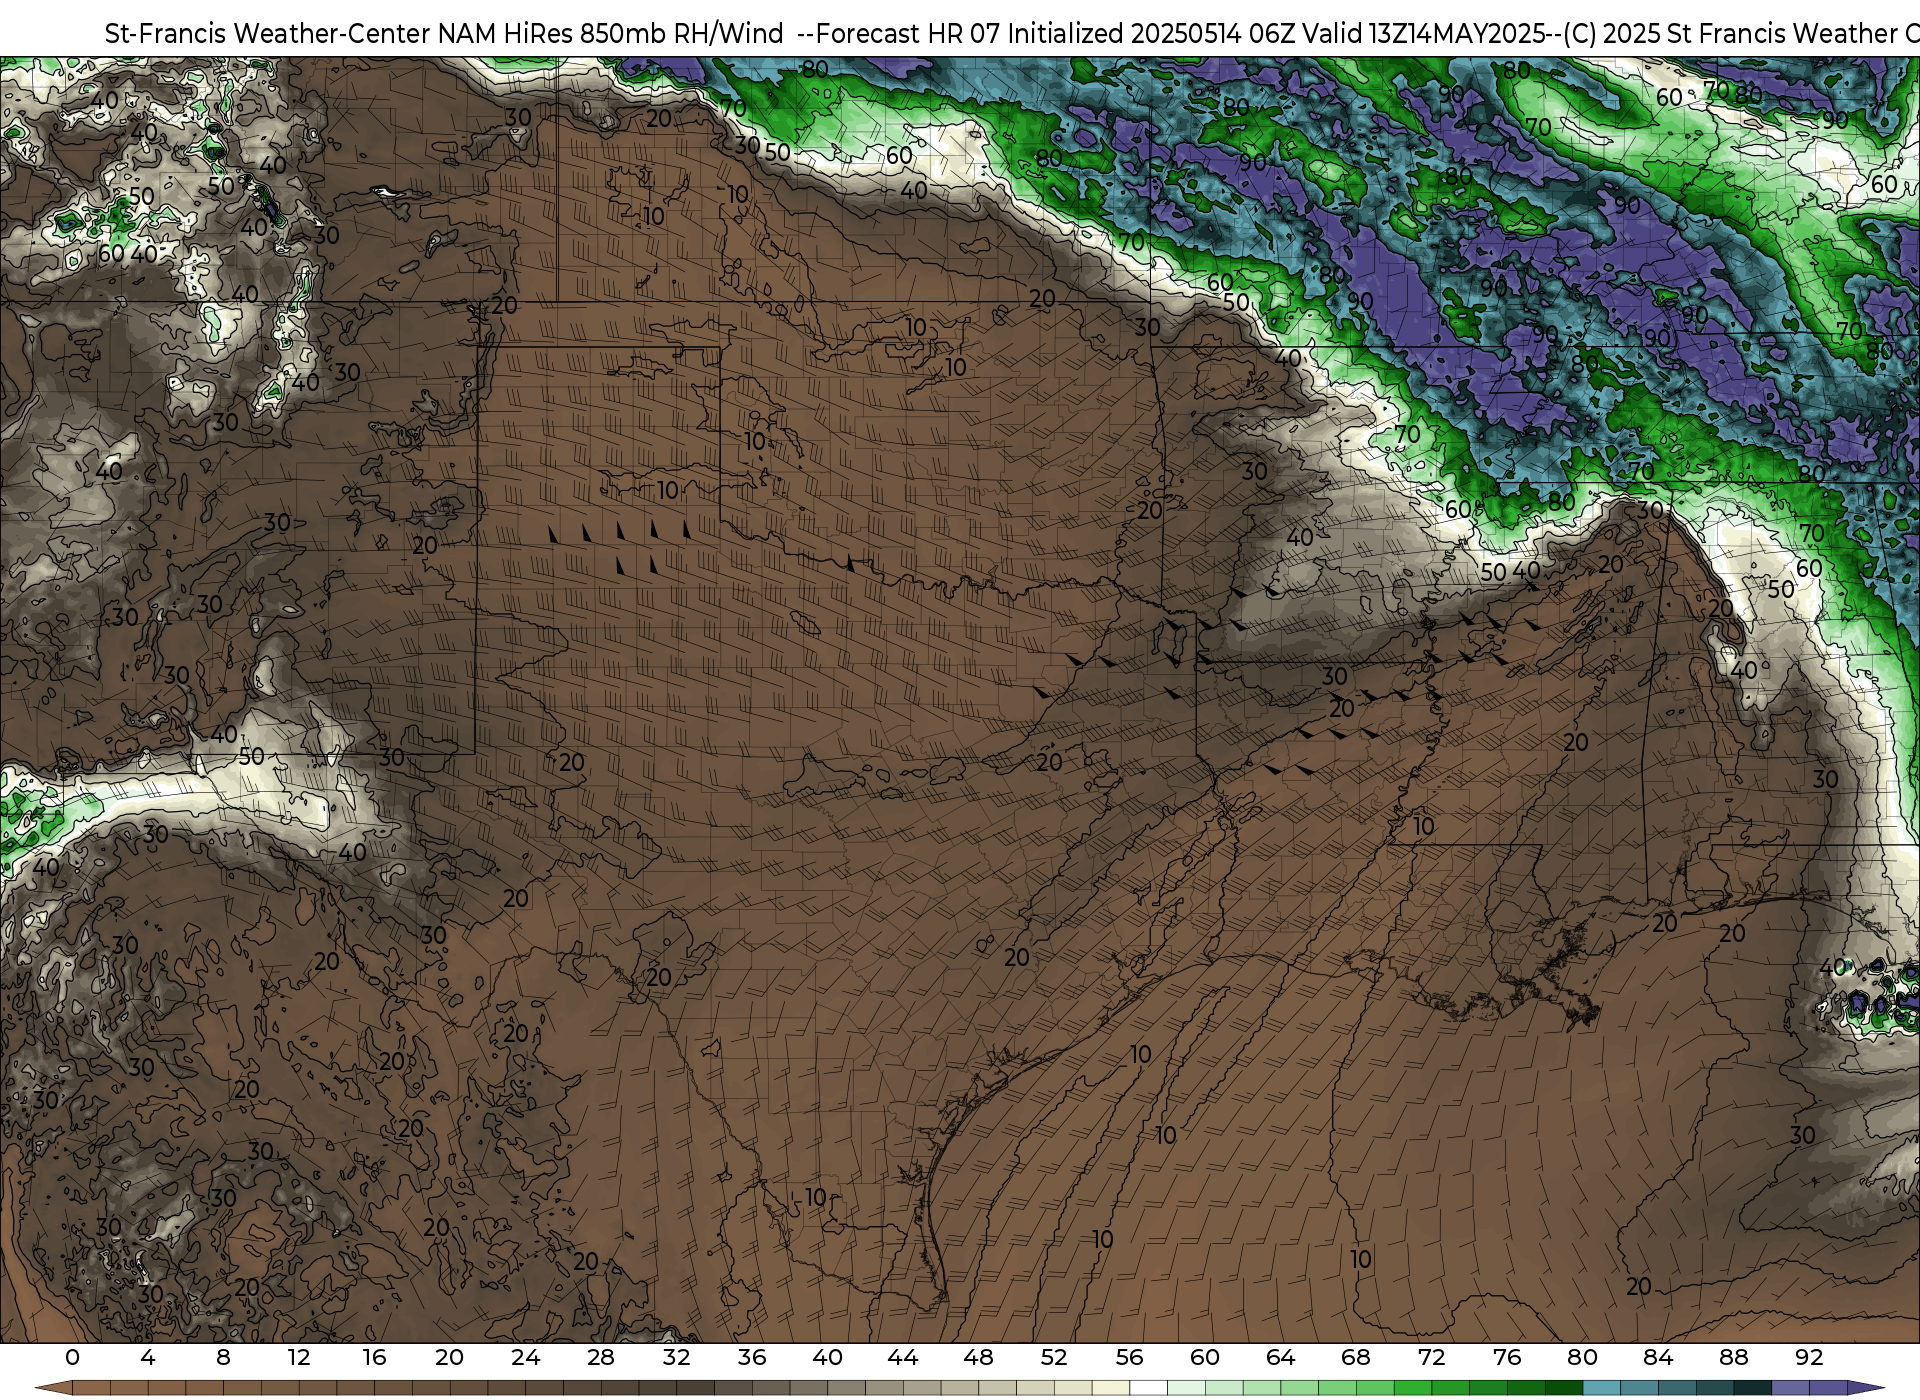Viewport: 1920px width, 1400px height.
Task: Click the colorbar tick label '52'
Action: [x=1054, y=1357]
